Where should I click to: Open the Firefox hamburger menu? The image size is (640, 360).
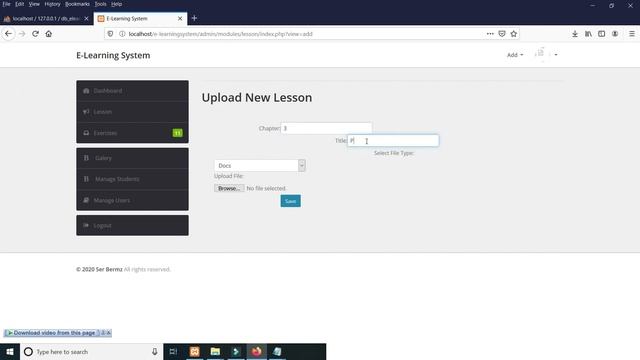(631, 34)
